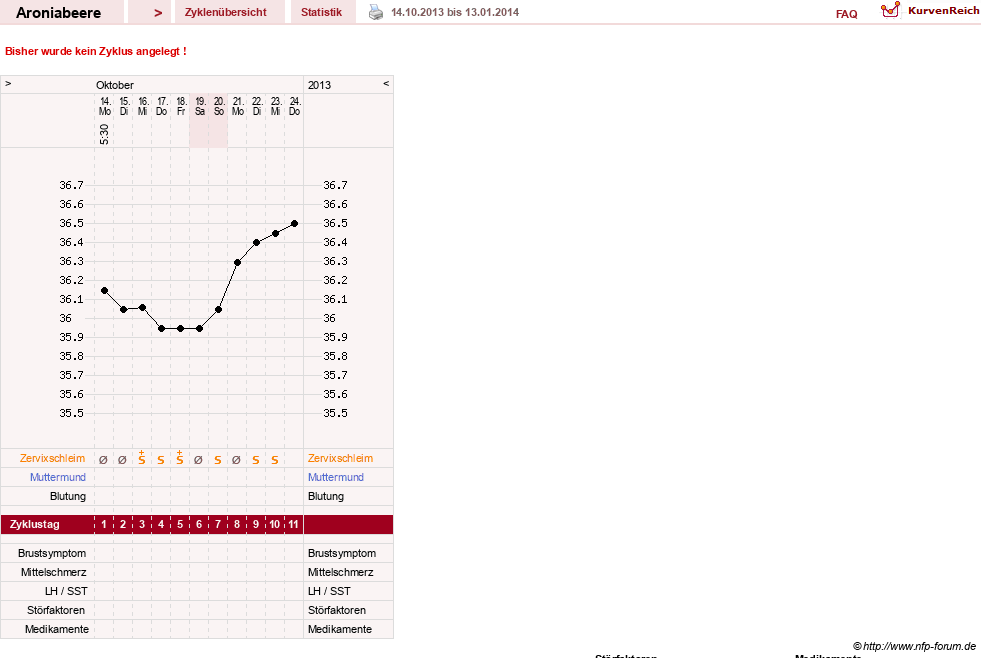The height and width of the screenshot is (658, 981).
Task: Click the 5:30 measurement time label
Action: (104, 134)
